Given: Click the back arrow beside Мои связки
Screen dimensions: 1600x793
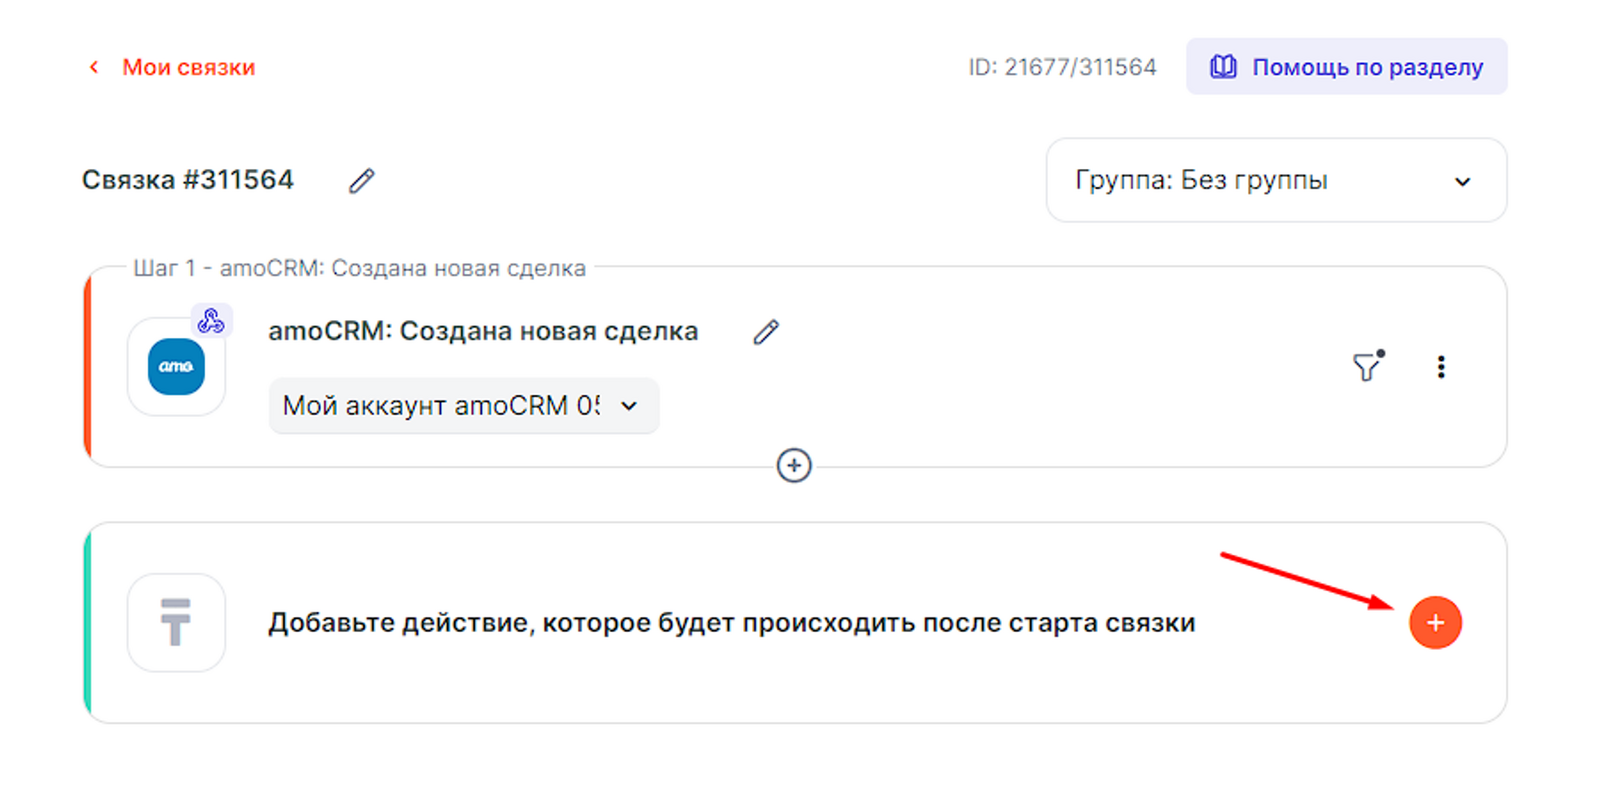Looking at the screenshot, I should click(94, 67).
